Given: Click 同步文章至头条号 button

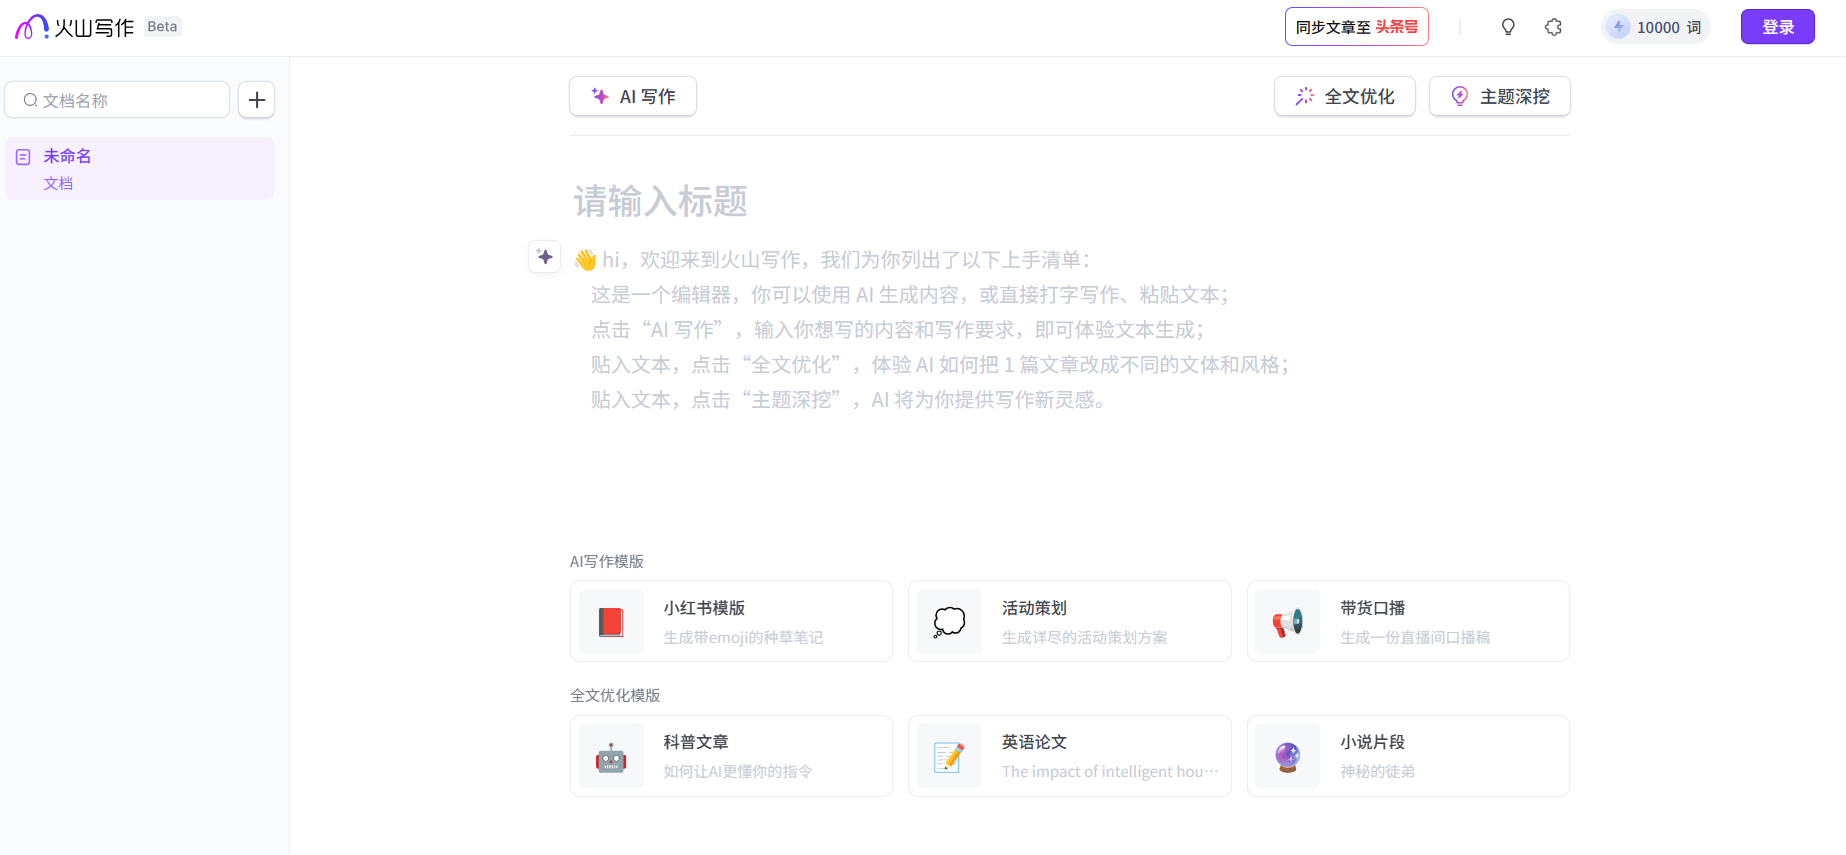Looking at the screenshot, I should (1356, 27).
